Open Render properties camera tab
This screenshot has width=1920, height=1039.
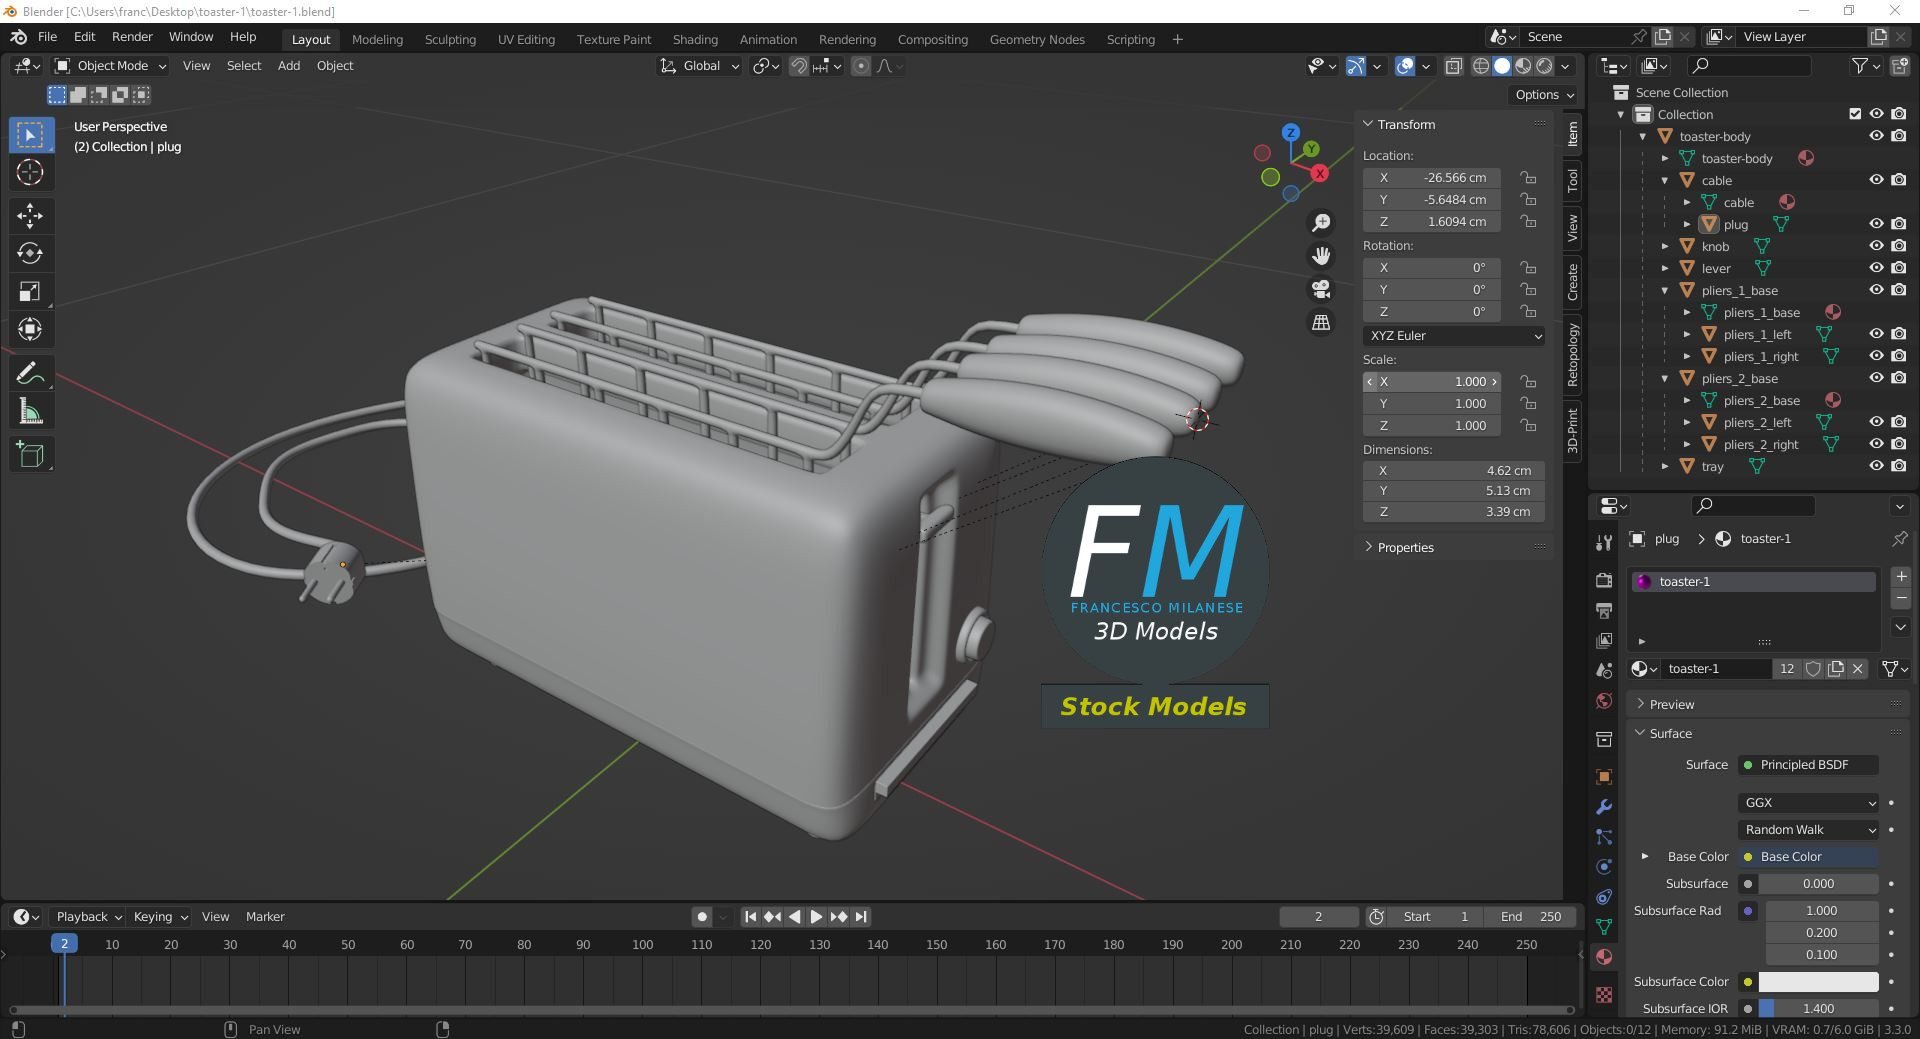pos(1604,581)
